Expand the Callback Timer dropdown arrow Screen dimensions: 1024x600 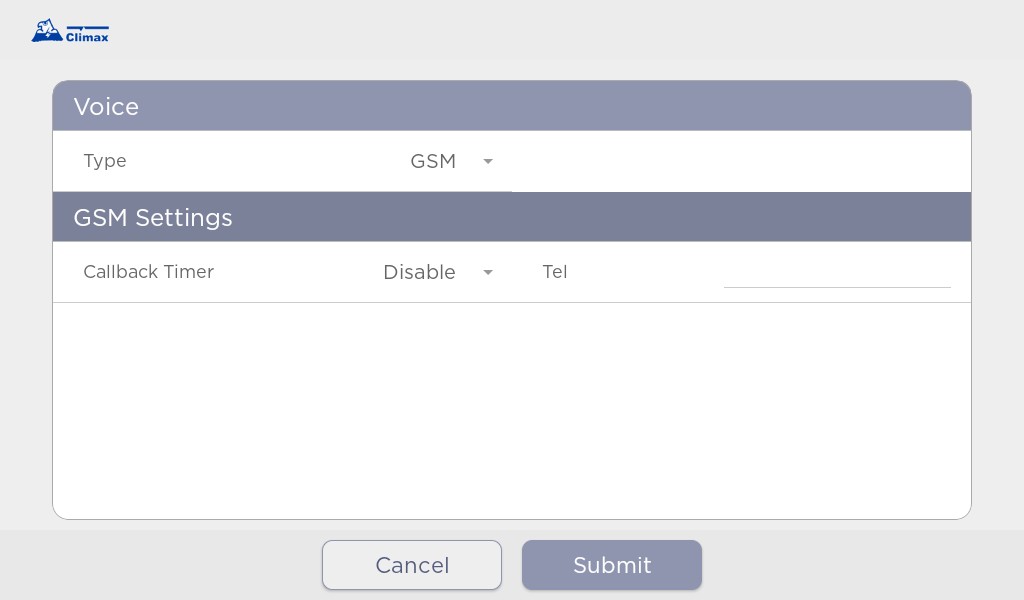(x=488, y=272)
